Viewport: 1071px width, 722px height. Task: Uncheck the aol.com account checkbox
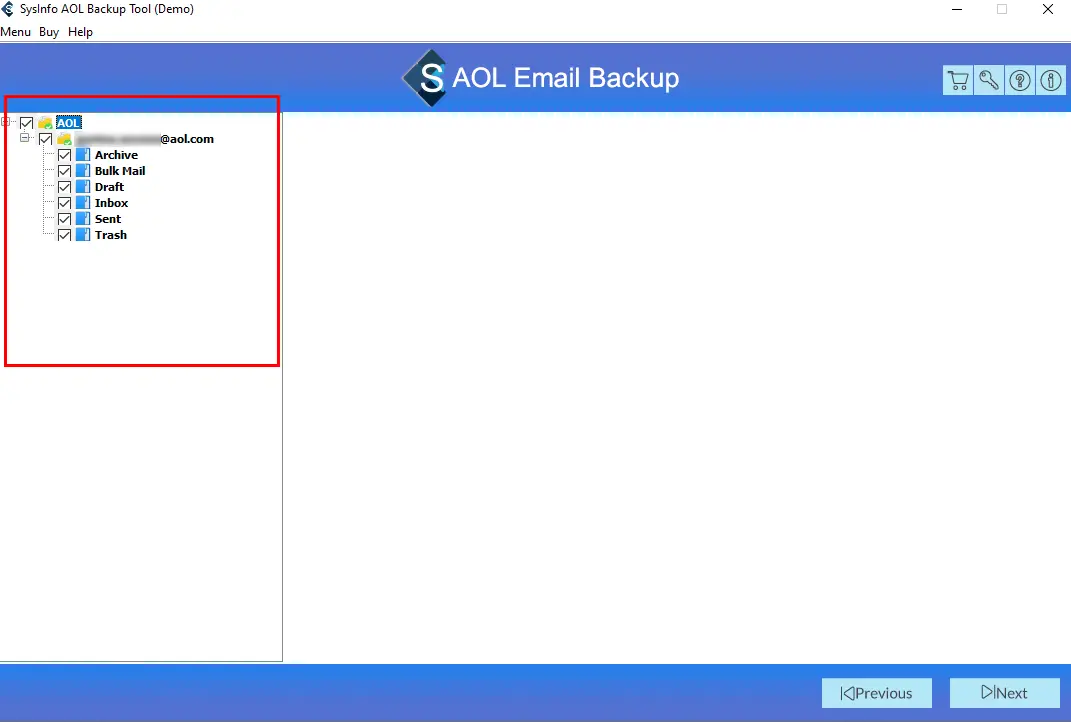click(x=46, y=139)
